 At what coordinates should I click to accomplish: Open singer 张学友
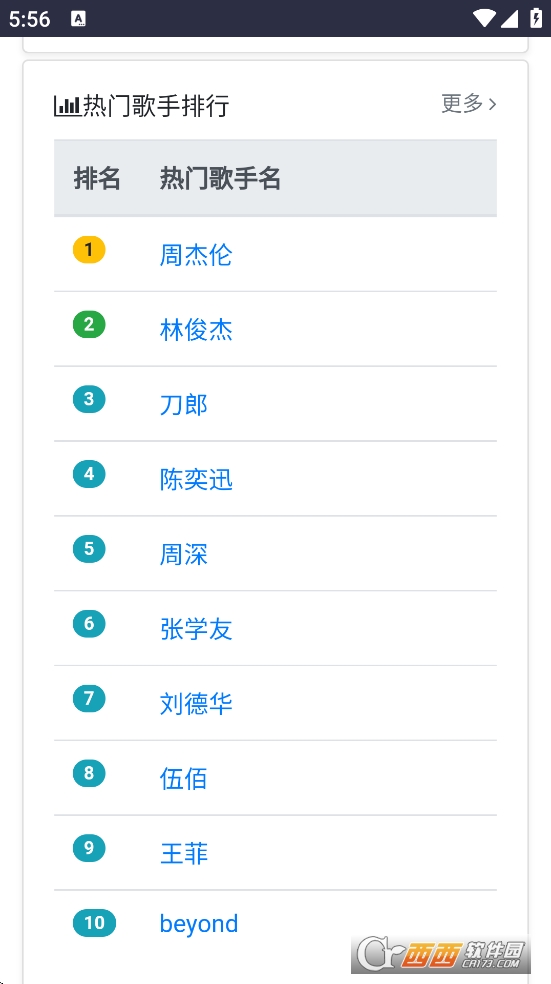(196, 629)
